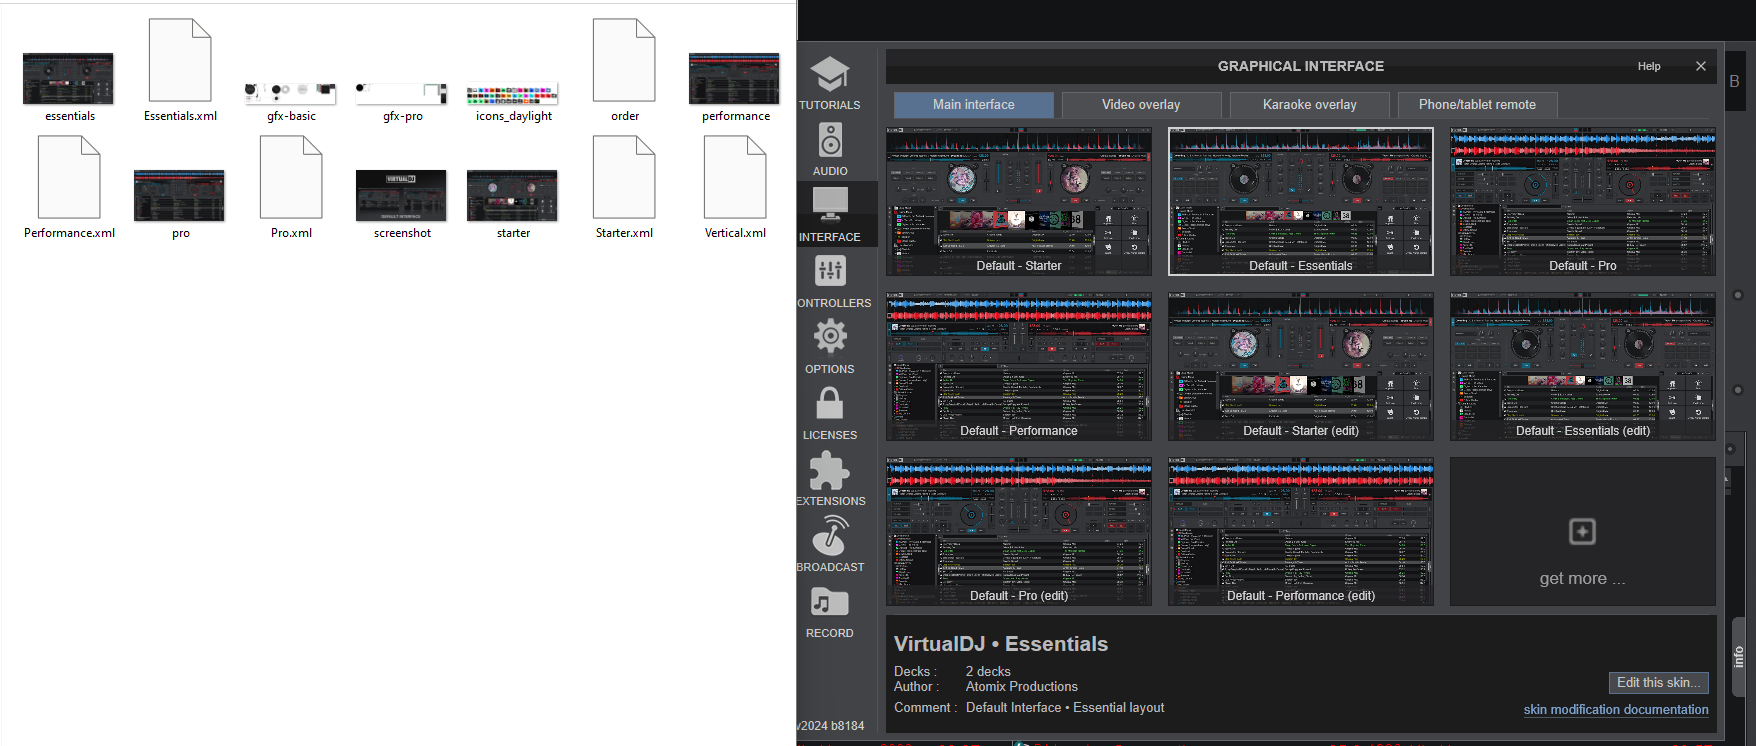Screen dimensions: 1756x746
Task: Open the skin modification documentation link
Action: 1616,710
